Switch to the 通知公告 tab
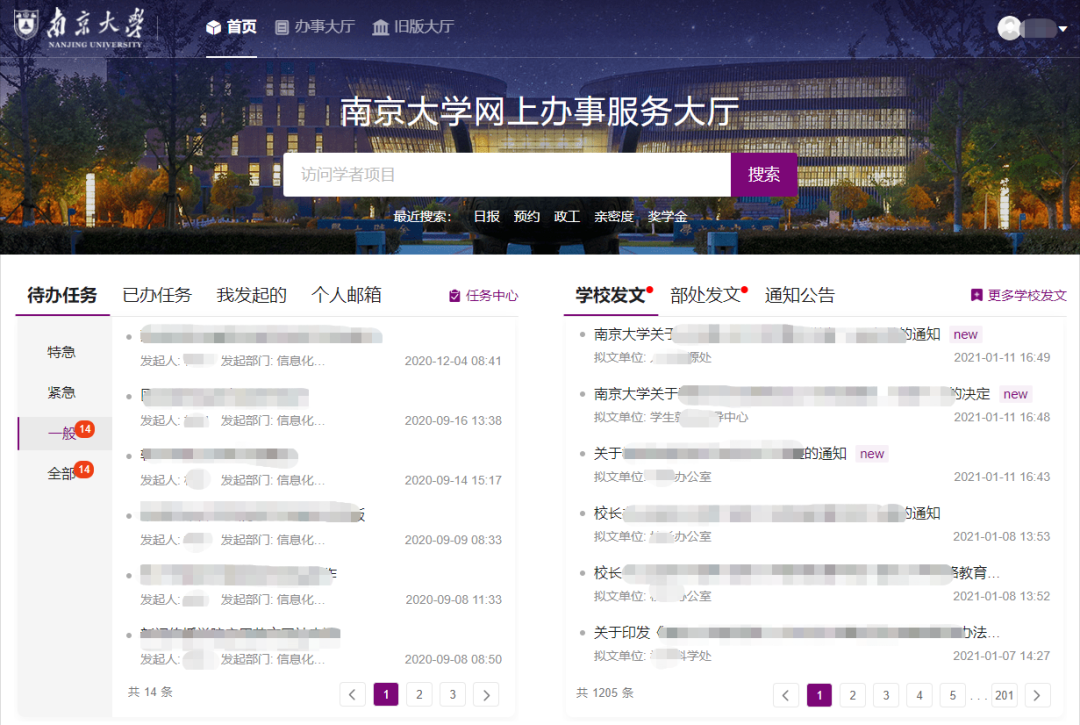Viewport: 1080px width, 725px height. coord(800,295)
